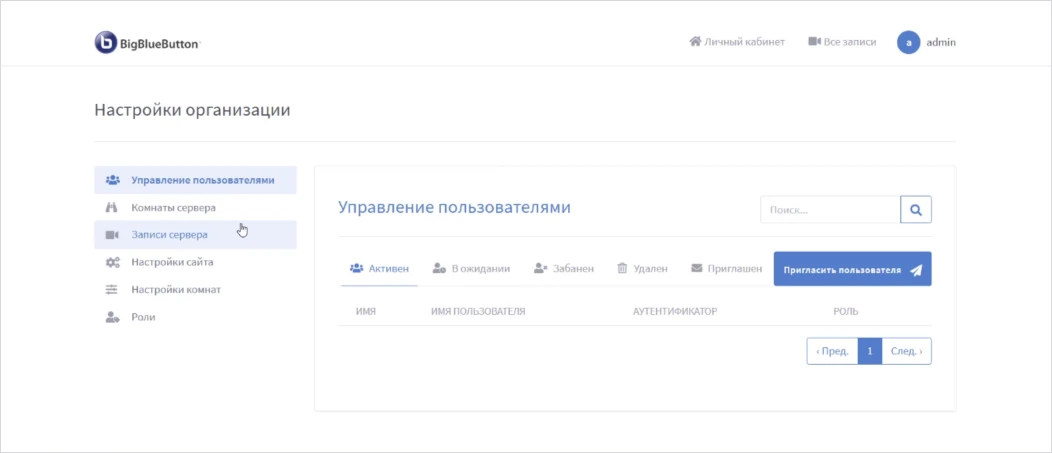Screen dimensions: 1052x453
Task: Switch to the Приглашен tab
Action: tap(727, 268)
